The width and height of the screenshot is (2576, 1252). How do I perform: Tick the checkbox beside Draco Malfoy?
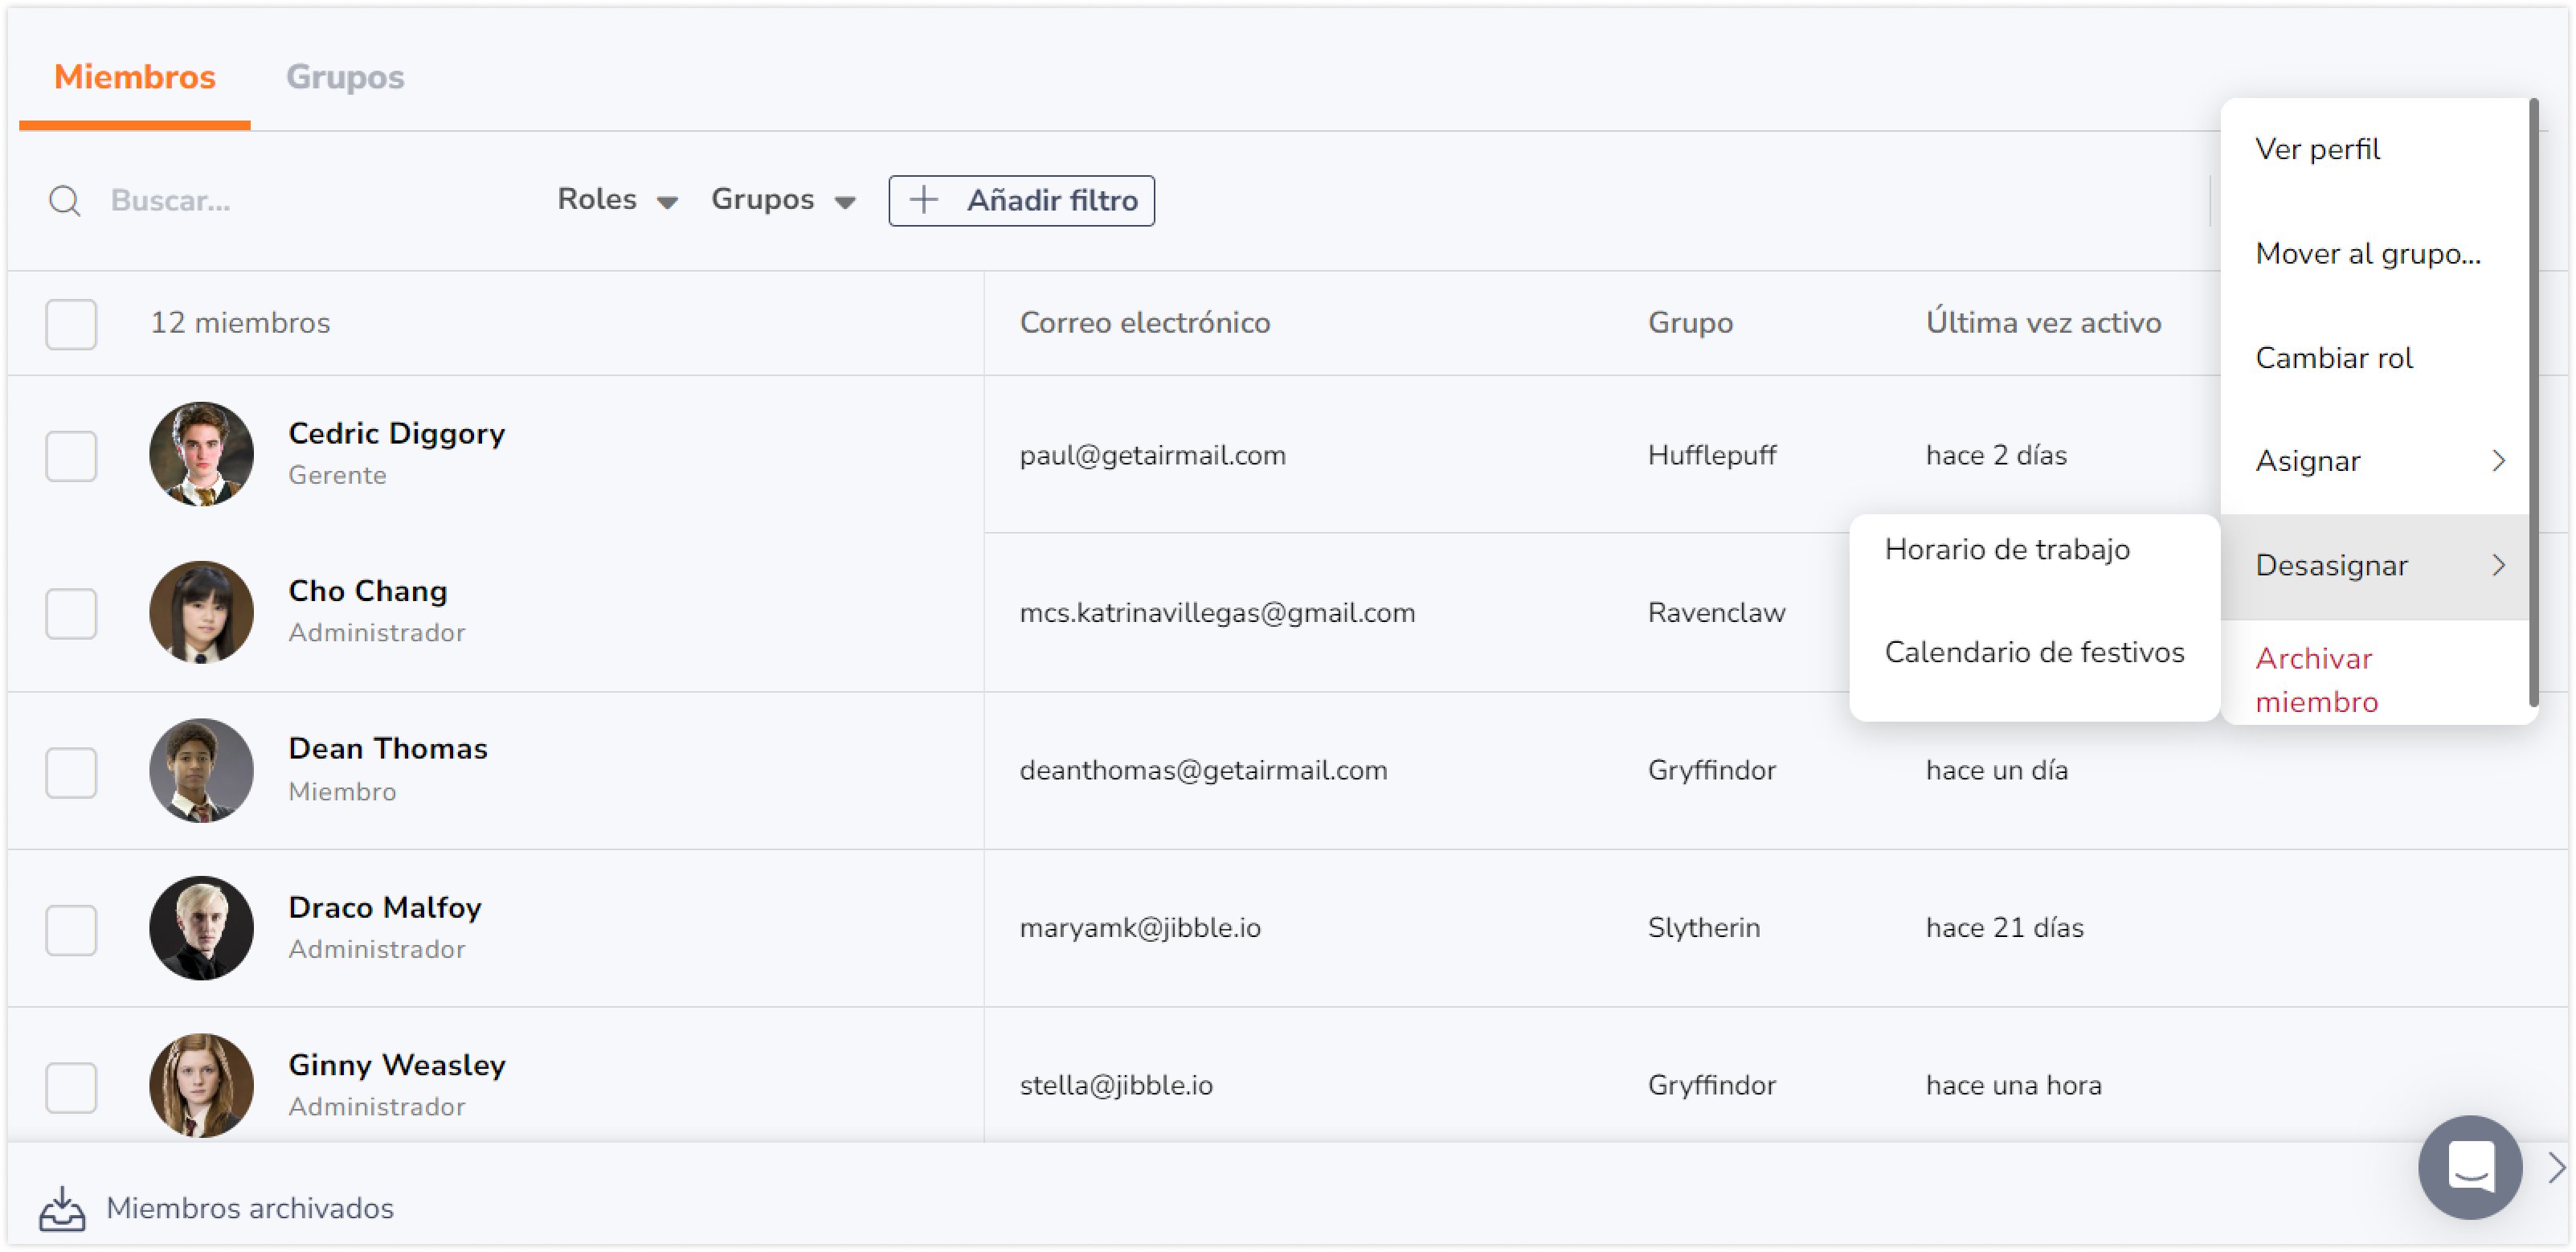coord(71,930)
